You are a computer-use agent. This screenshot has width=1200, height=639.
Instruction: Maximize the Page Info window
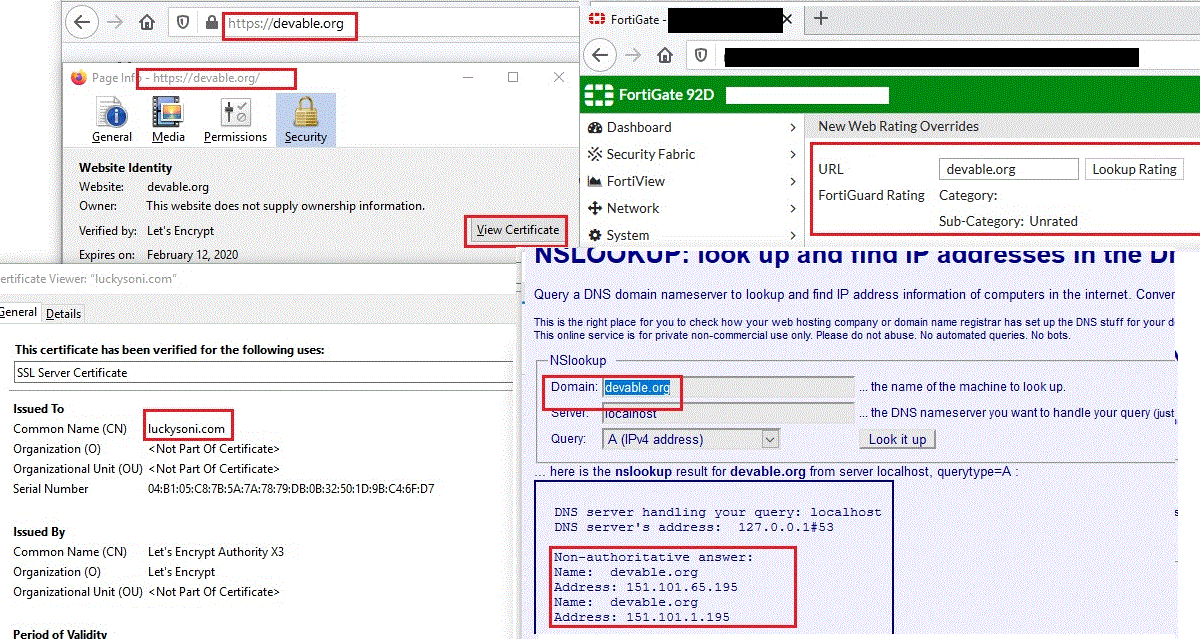point(513,77)
